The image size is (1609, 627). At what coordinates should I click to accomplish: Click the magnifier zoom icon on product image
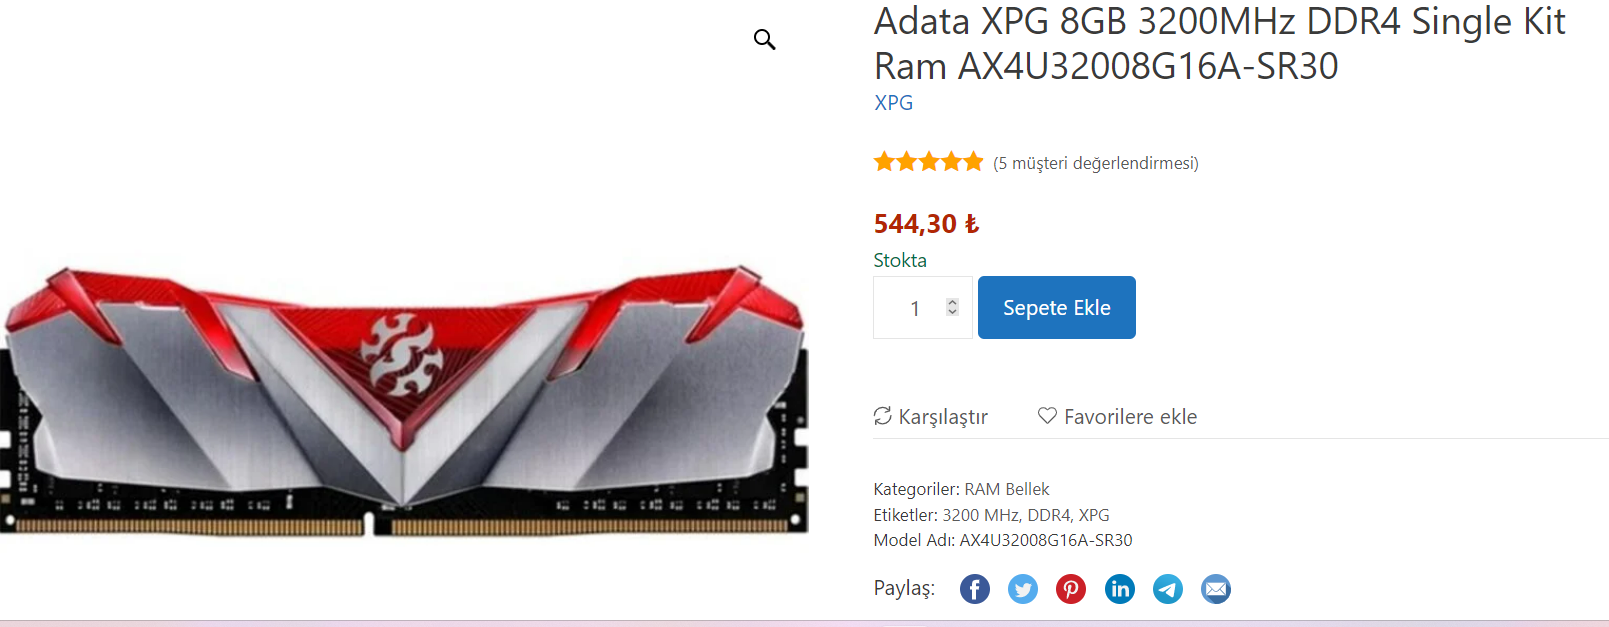coord(764,40)
